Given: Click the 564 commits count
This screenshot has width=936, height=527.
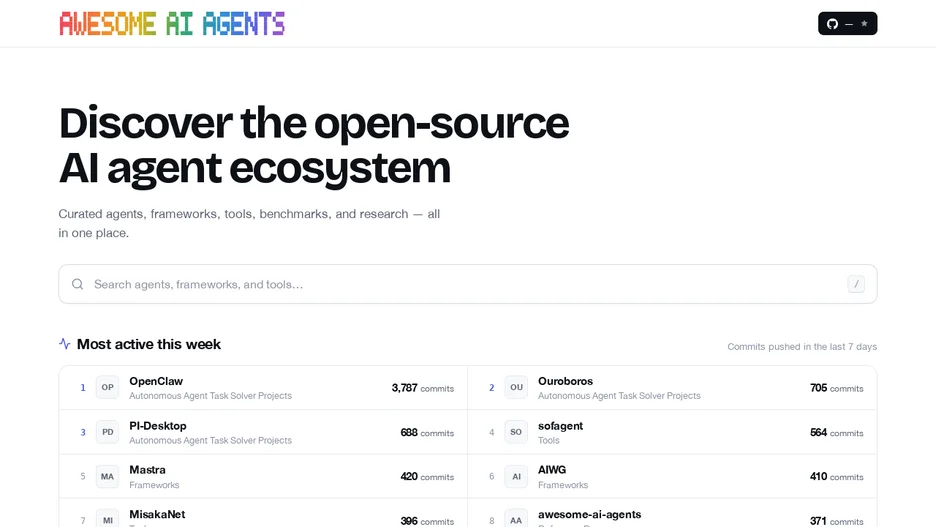Looking at the screenshot, I should [836, 433].
